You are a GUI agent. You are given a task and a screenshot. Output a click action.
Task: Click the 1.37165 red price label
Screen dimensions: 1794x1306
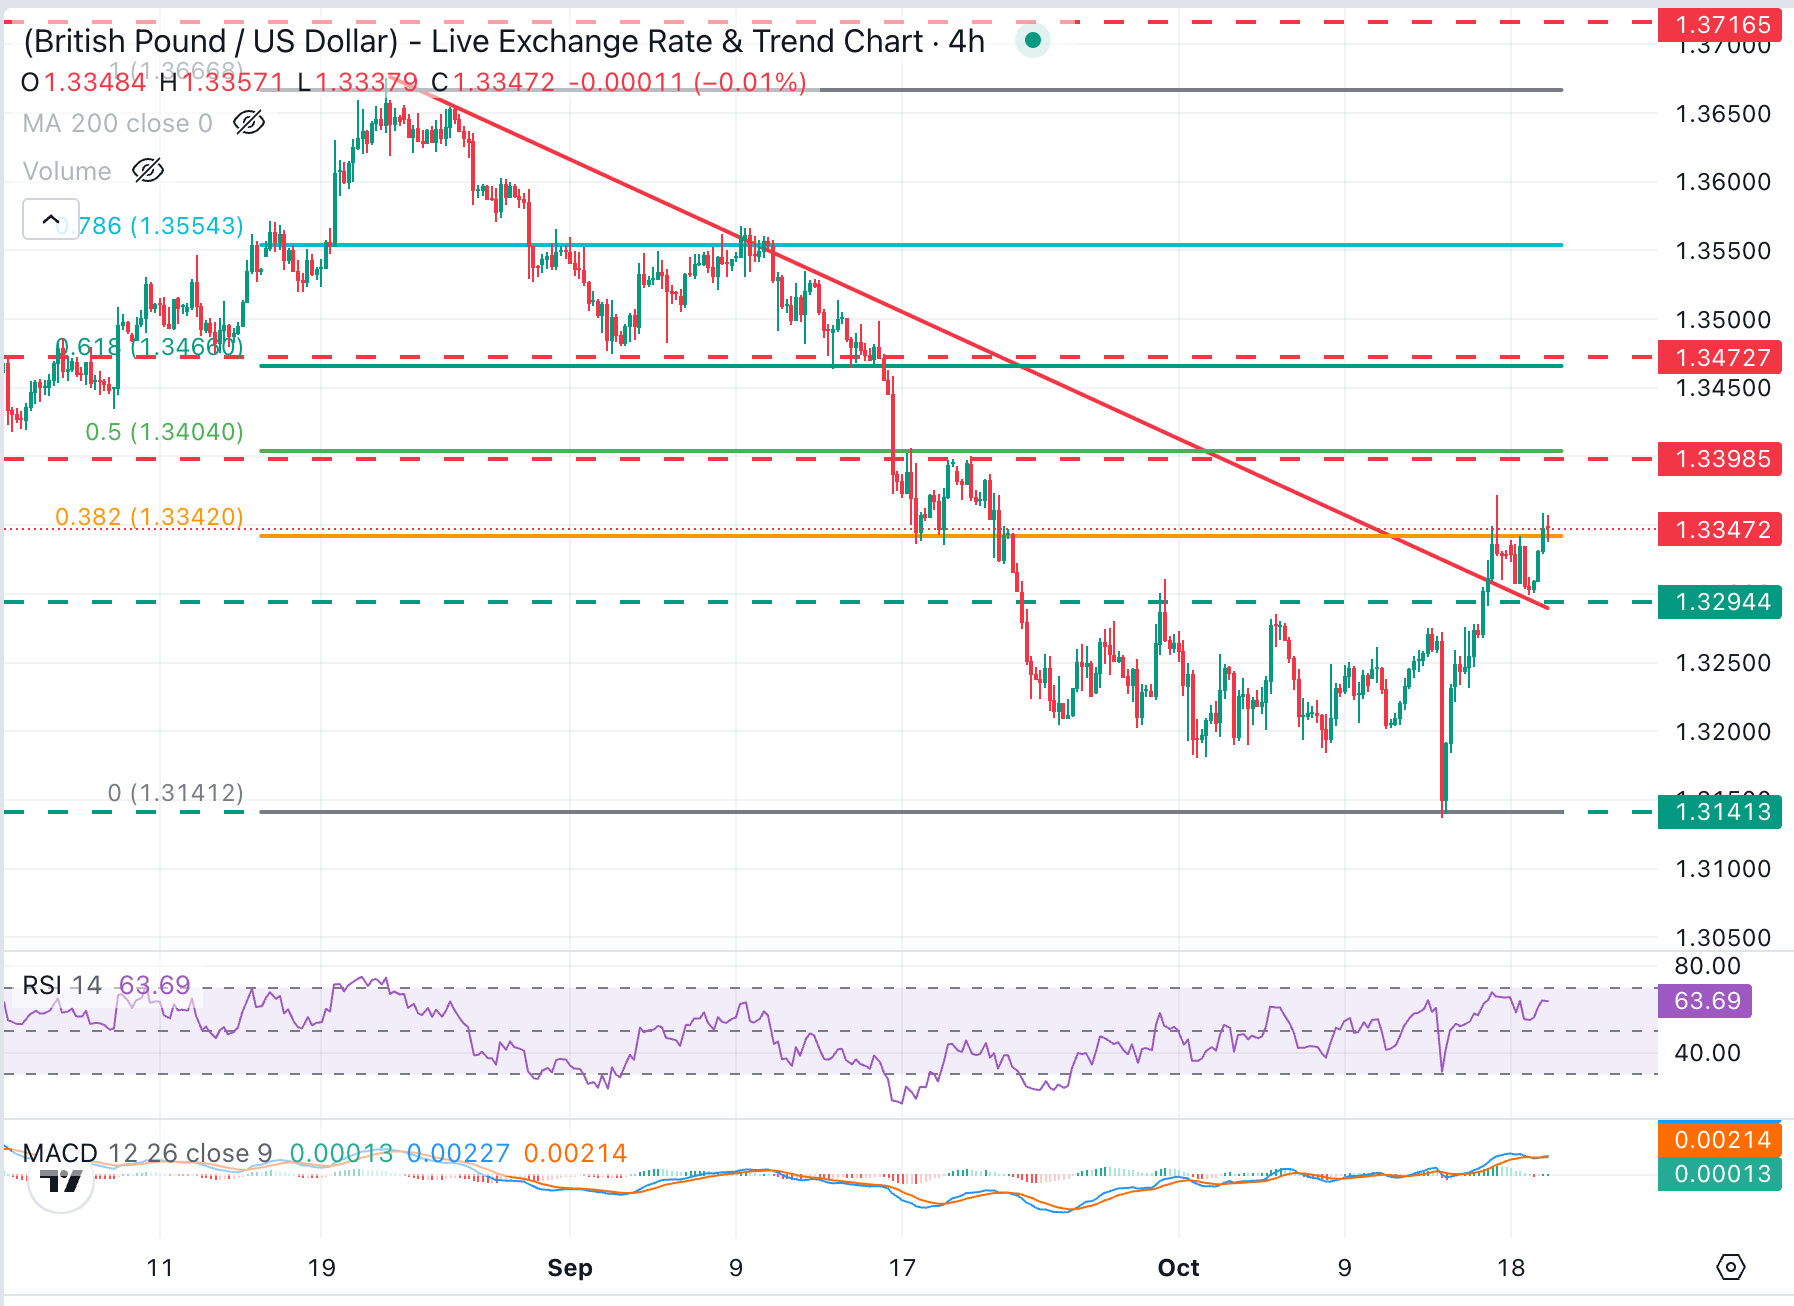pos(1720,25)
